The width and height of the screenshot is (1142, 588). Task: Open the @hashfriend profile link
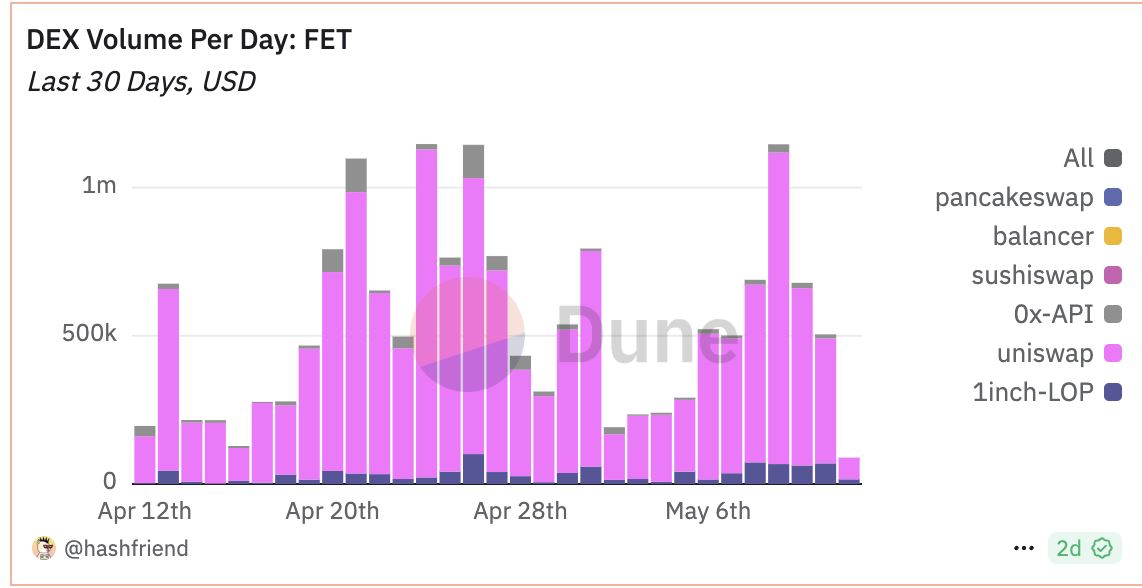126,548
